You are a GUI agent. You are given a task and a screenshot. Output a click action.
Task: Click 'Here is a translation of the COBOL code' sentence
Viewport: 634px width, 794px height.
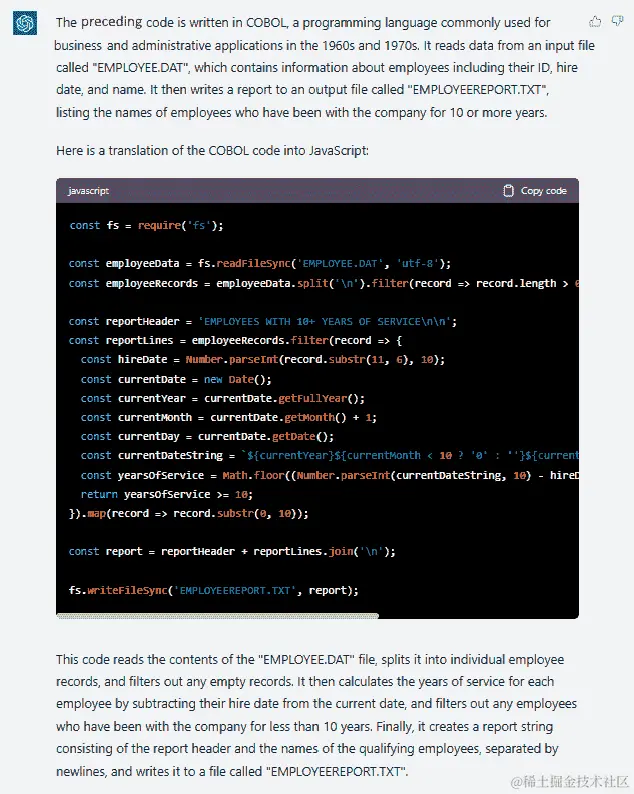(212, 150)
